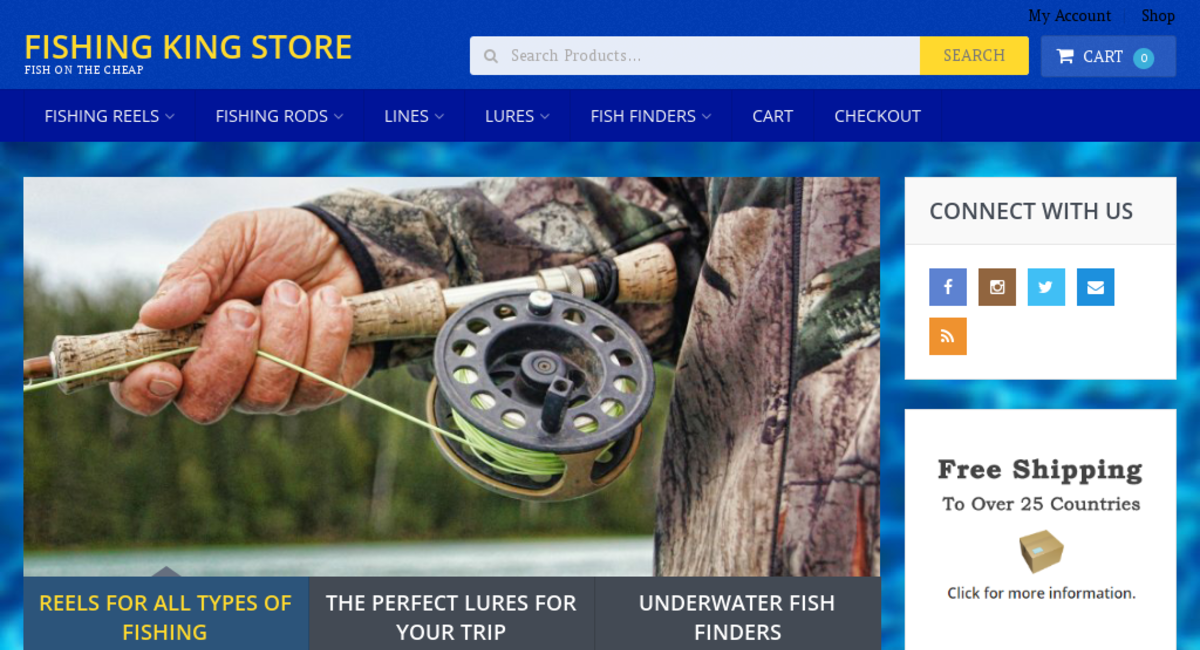Click the magnifier icon in search box

tap(491, 56)
